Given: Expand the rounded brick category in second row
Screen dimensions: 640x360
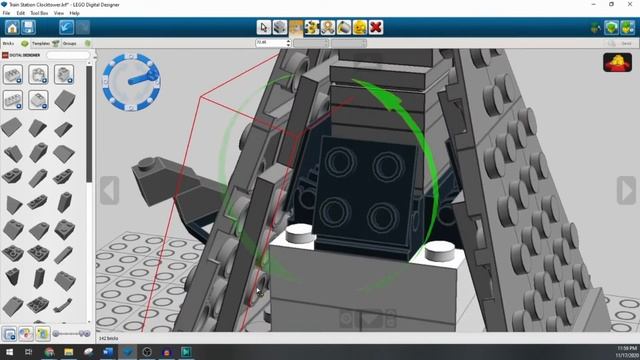Looking at the screenshot, I should [38, 100].
